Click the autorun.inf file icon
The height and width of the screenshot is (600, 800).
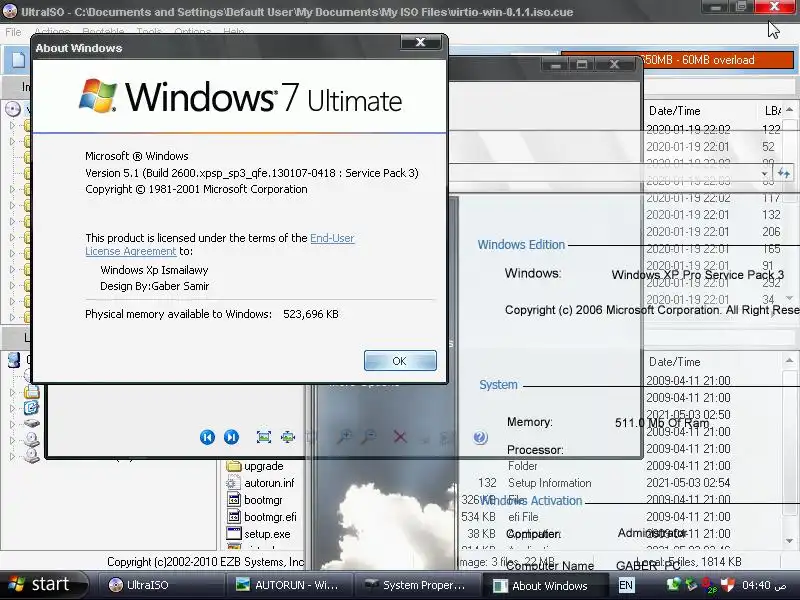click(233, 483)
